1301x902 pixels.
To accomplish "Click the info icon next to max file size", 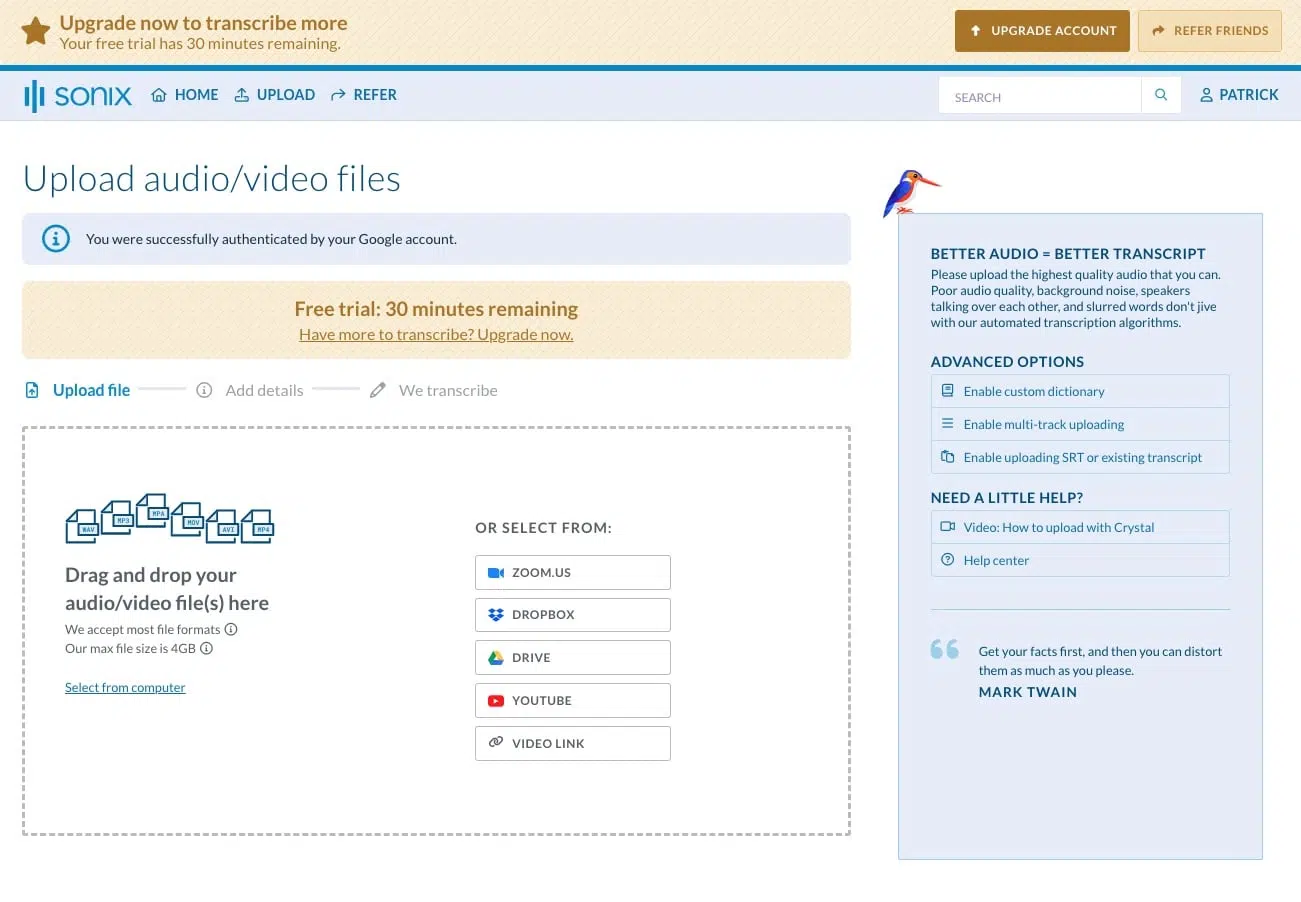I will [209, 648].
